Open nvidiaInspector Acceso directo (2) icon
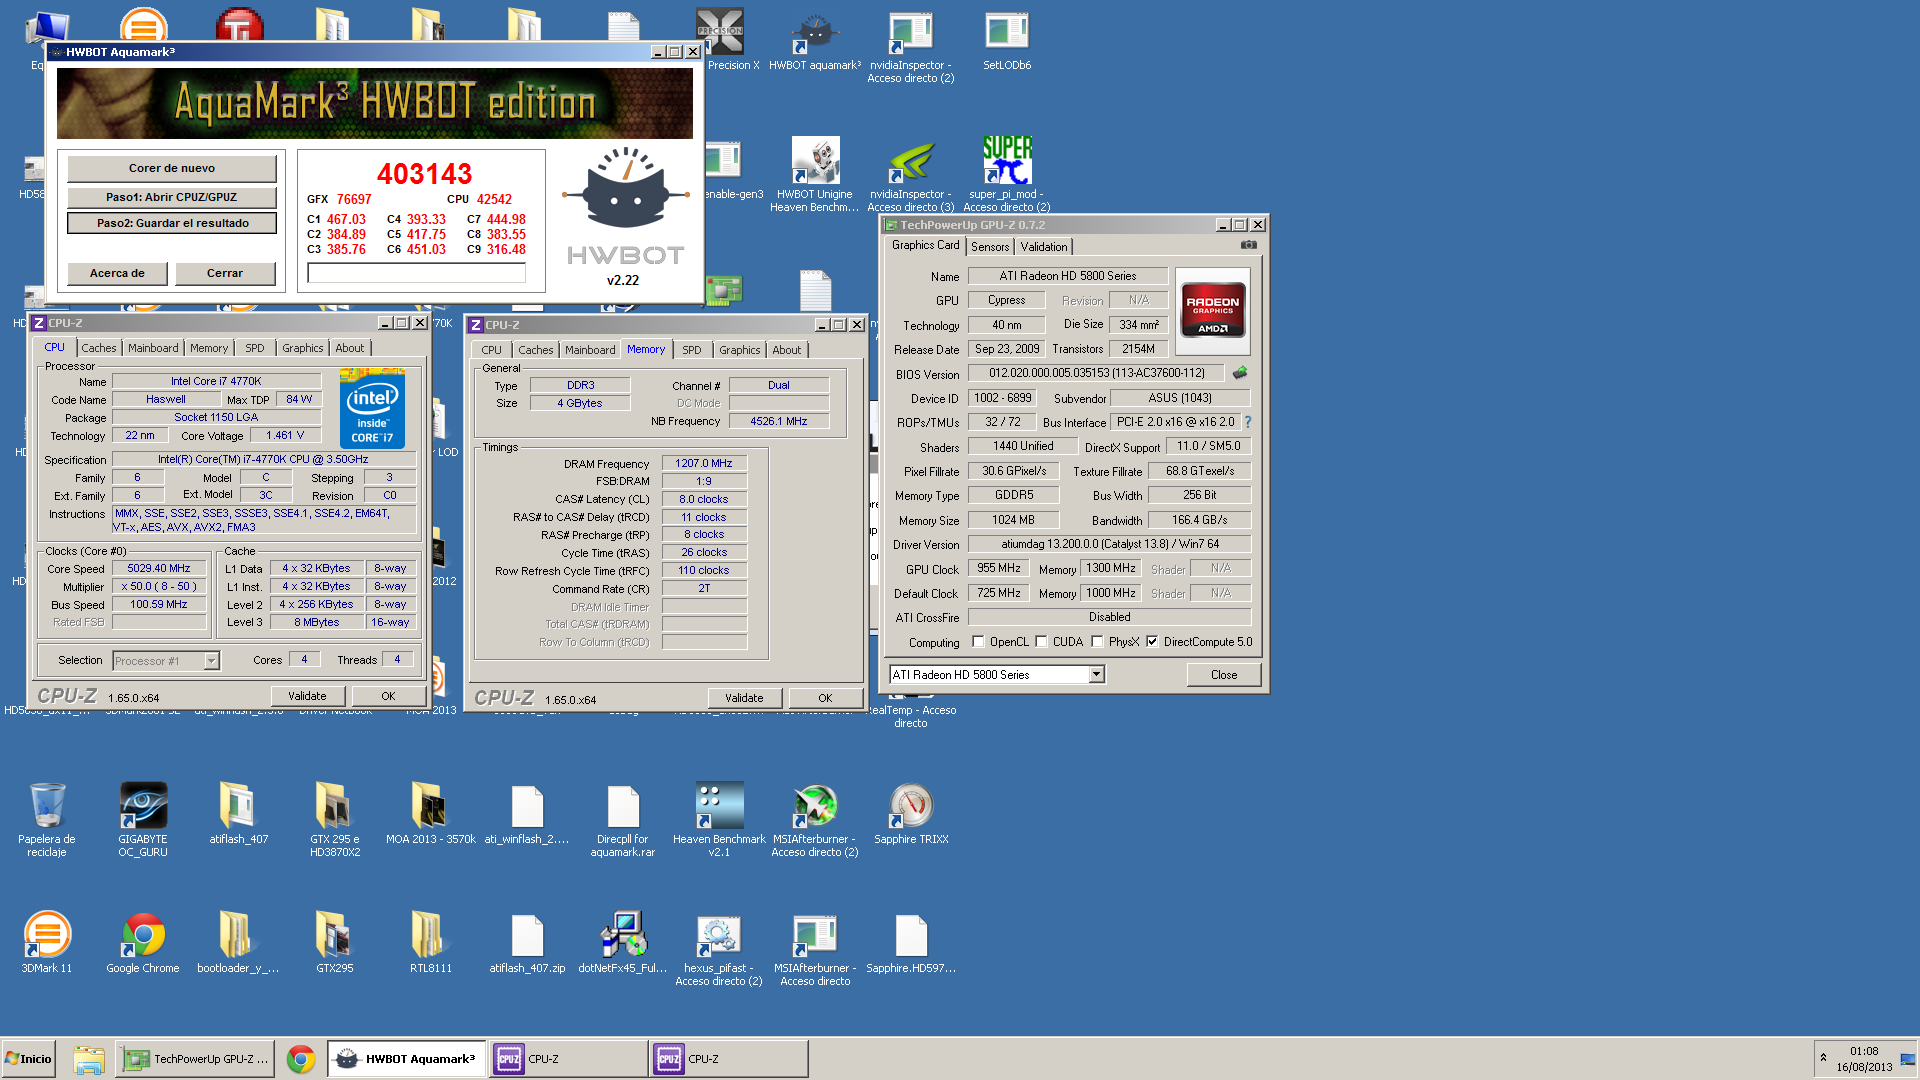Viewport: 1920px width, 1080px height. click(910, 46)
